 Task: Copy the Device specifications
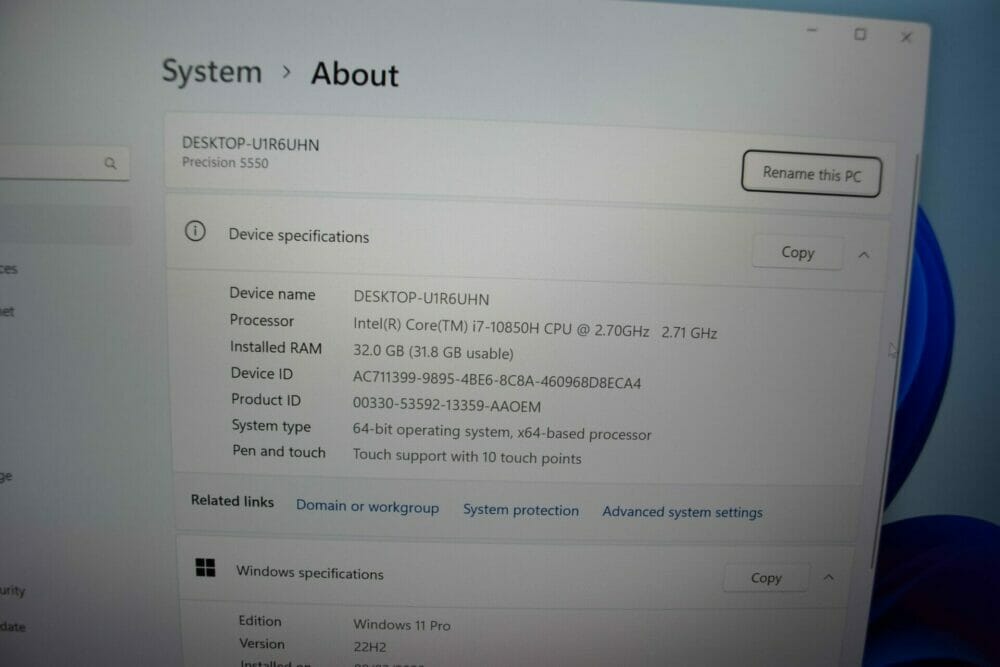coord(798,253)
